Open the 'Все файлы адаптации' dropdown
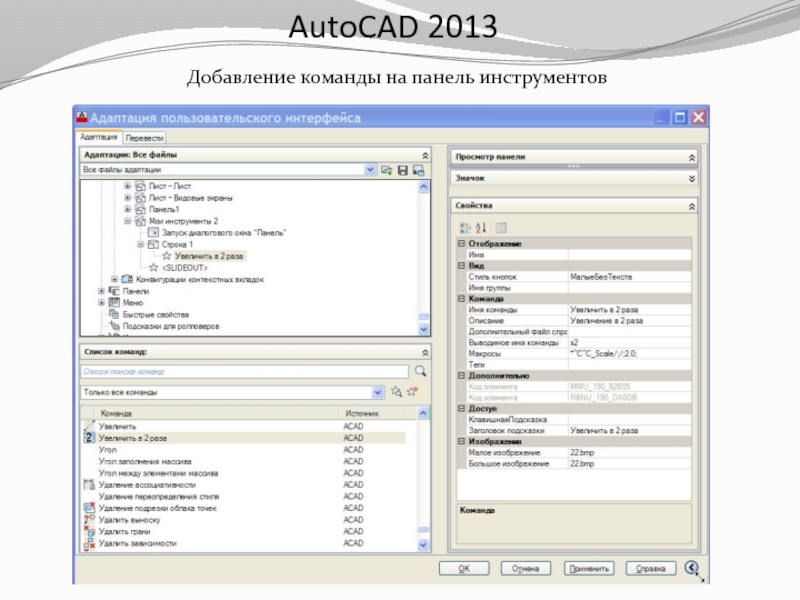800x600 pixels. tap(370, 171)
